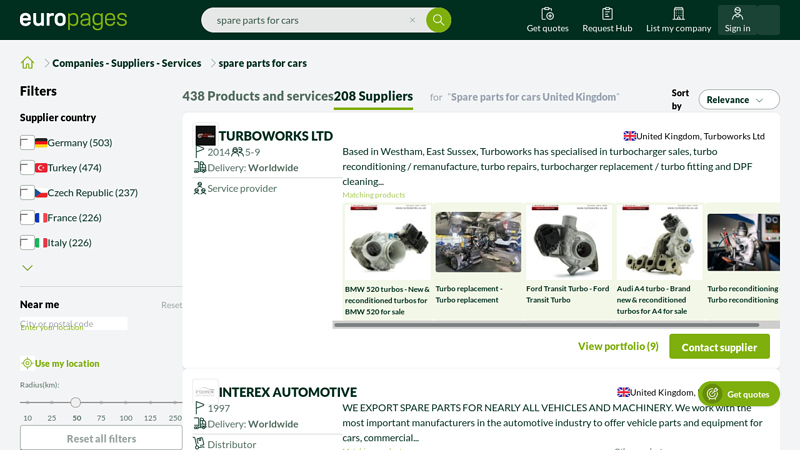Click the 250 radius label

175,418
